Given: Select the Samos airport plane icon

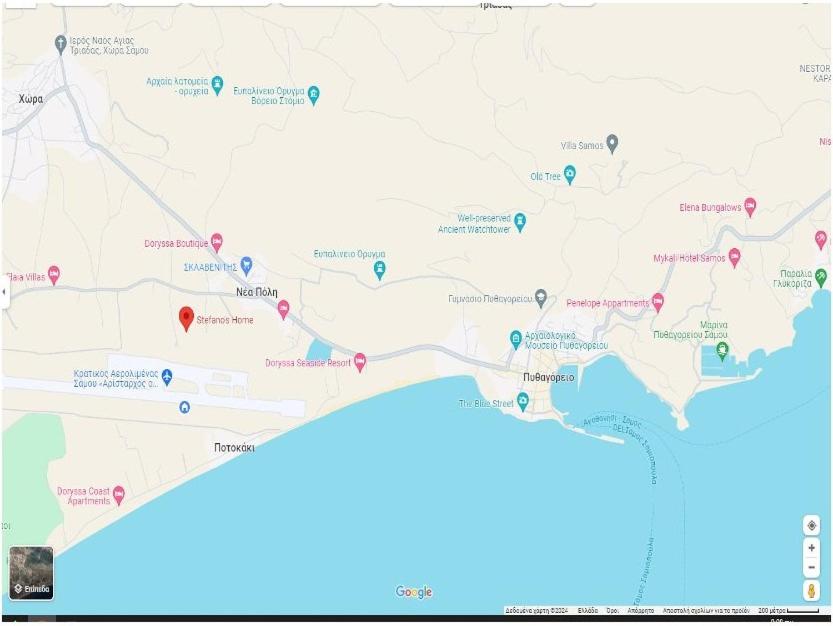Looking at the screenshot, I should (167, 377).
